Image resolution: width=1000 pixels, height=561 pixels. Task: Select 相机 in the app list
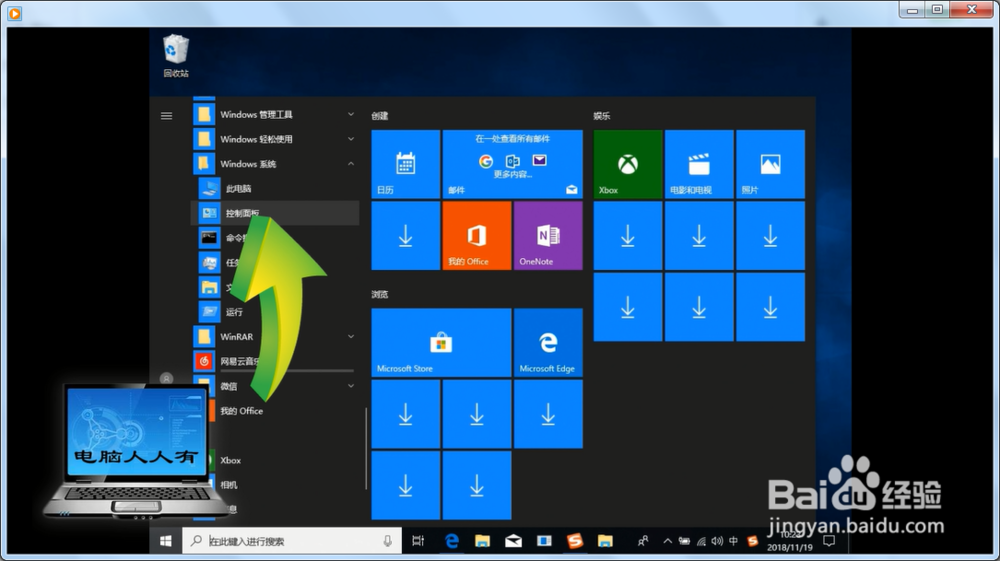click(x=229, y=484)
